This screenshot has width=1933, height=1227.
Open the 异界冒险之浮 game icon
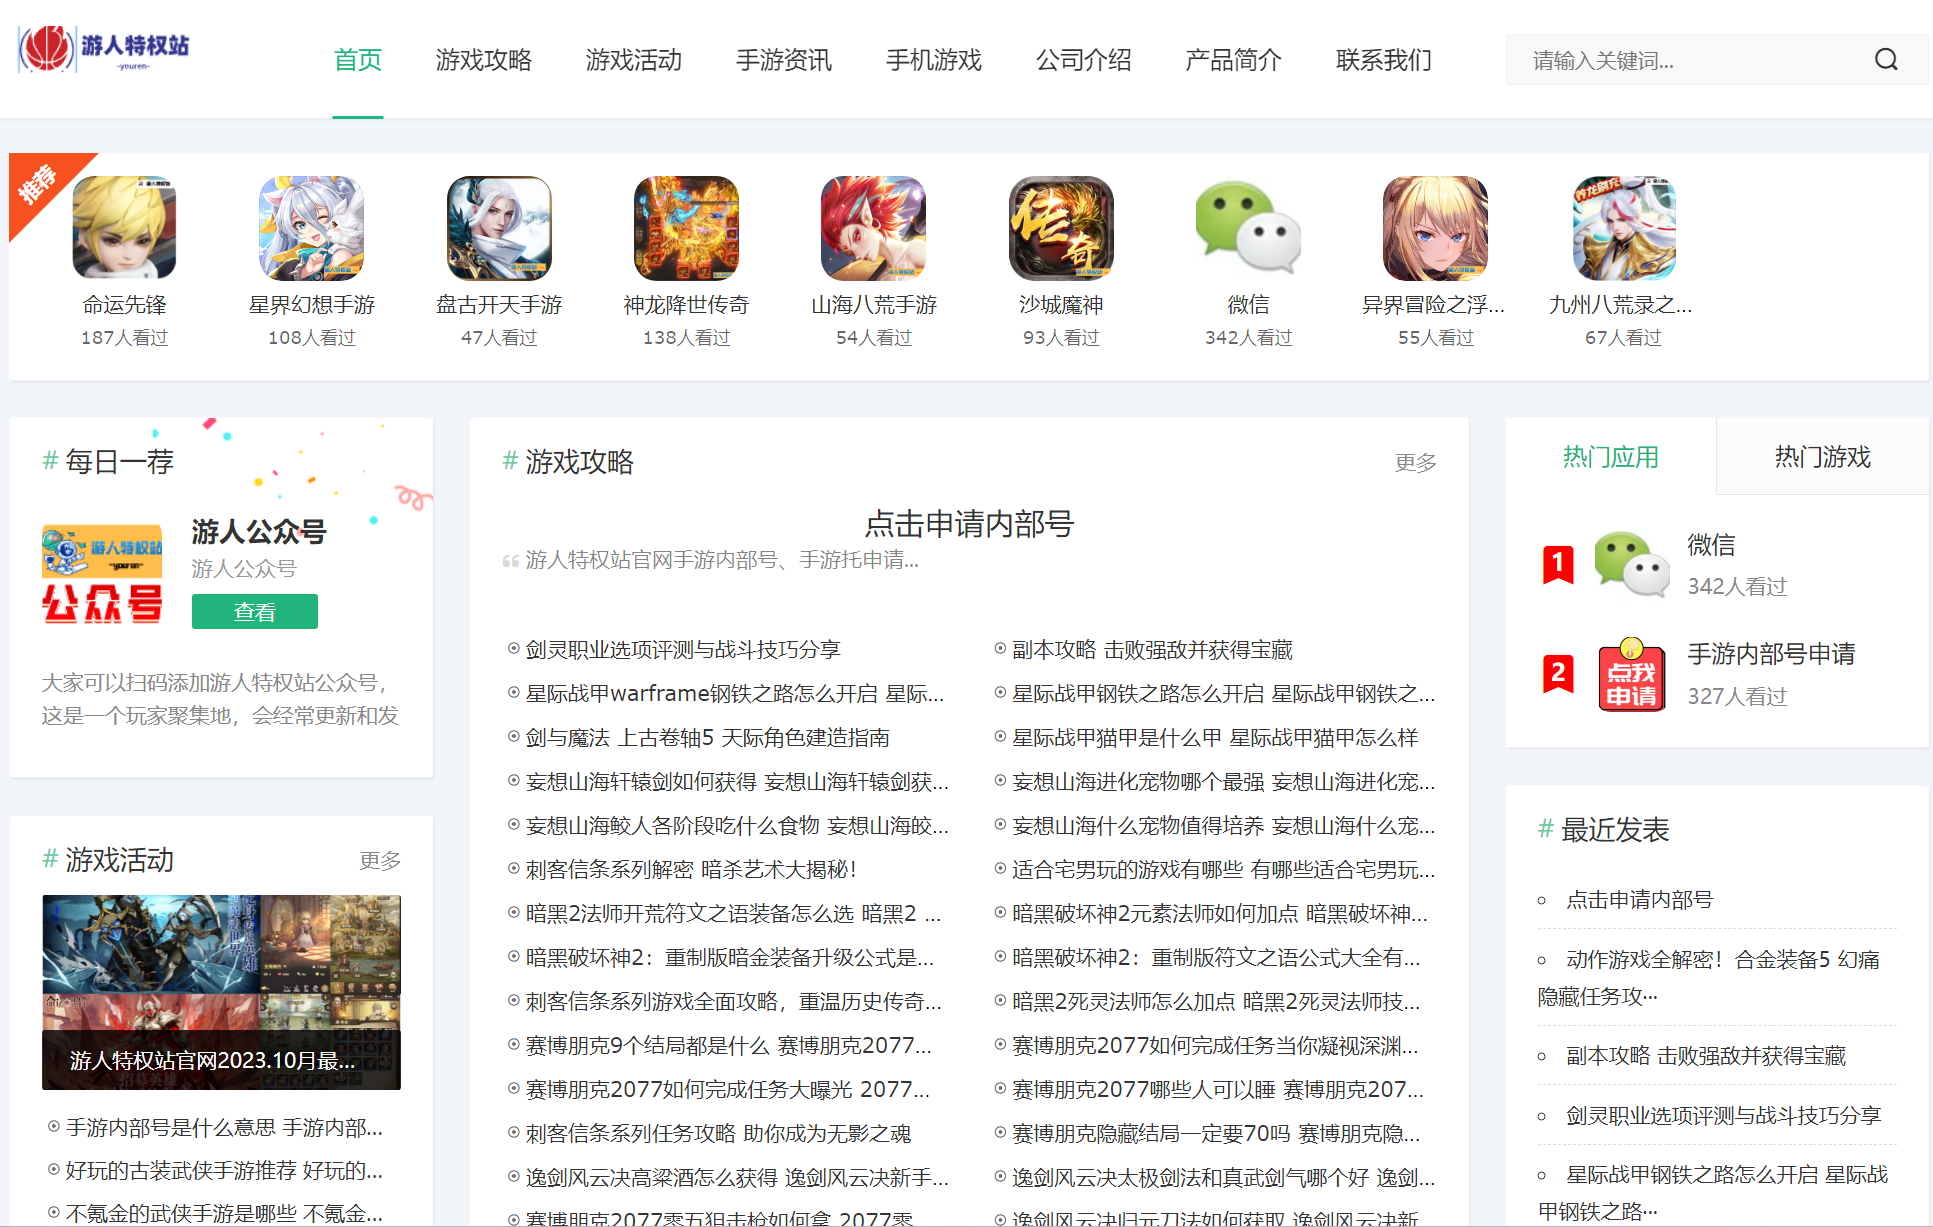[x=1435, y=228]
